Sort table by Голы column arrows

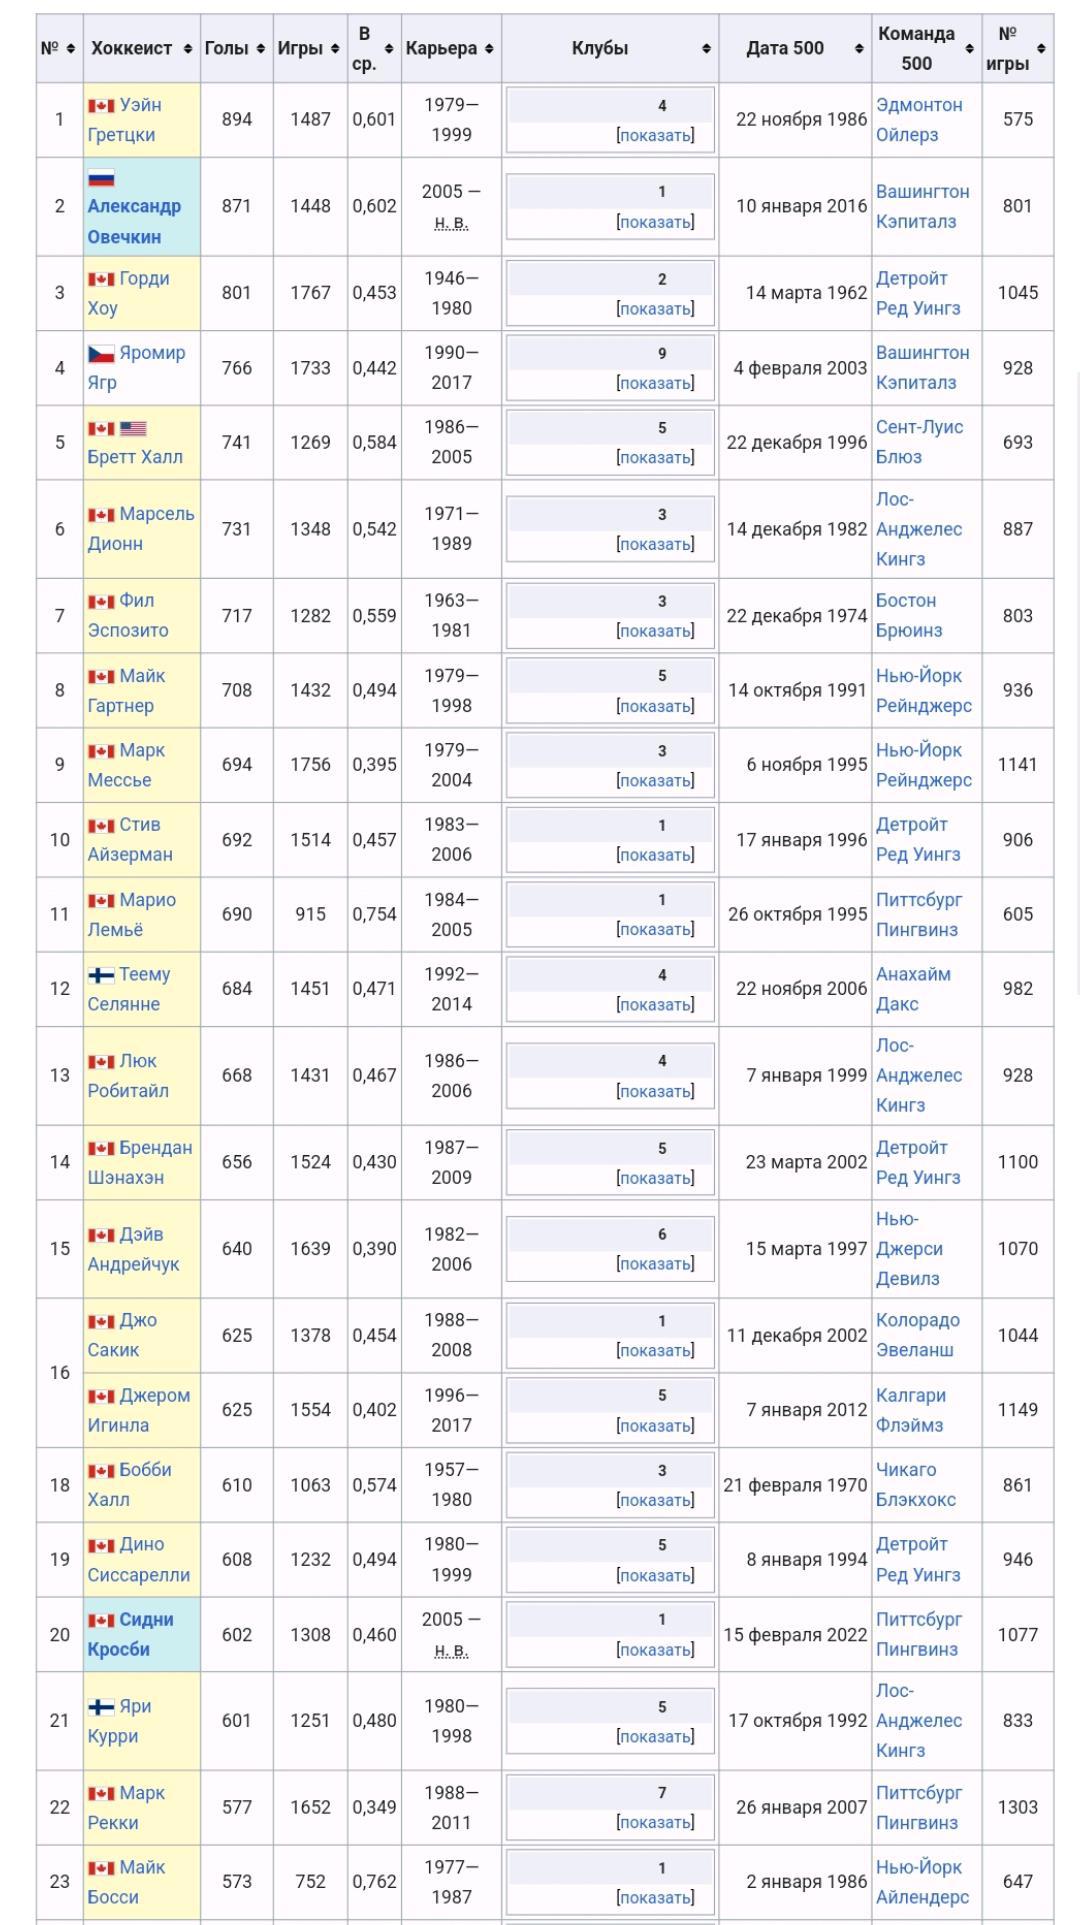[261, 49]
